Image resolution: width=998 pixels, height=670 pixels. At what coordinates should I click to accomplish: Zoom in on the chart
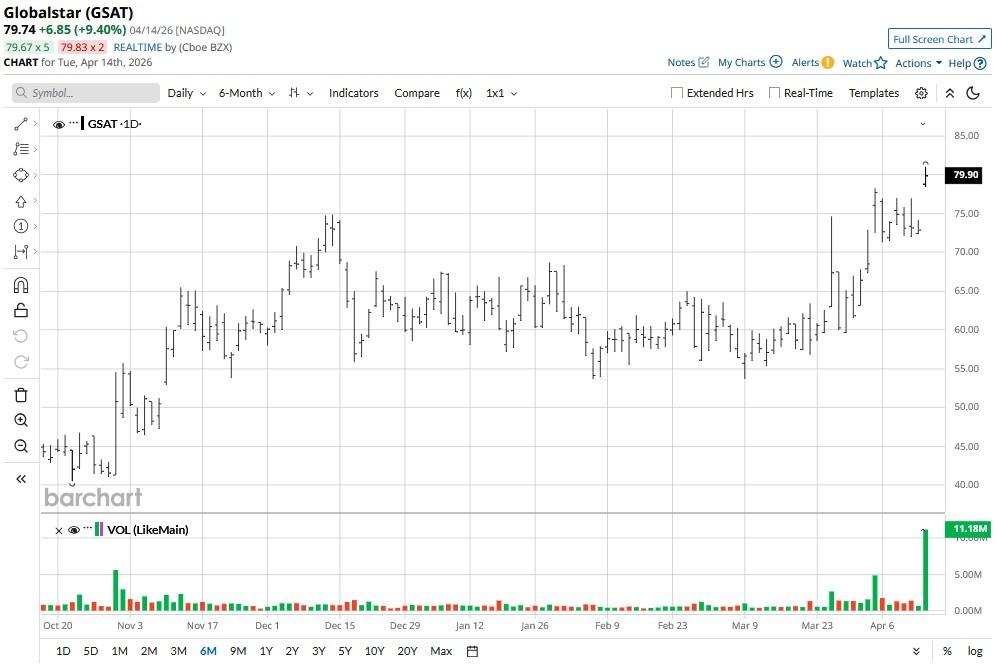pyautogui.click(x=20, y=421)
